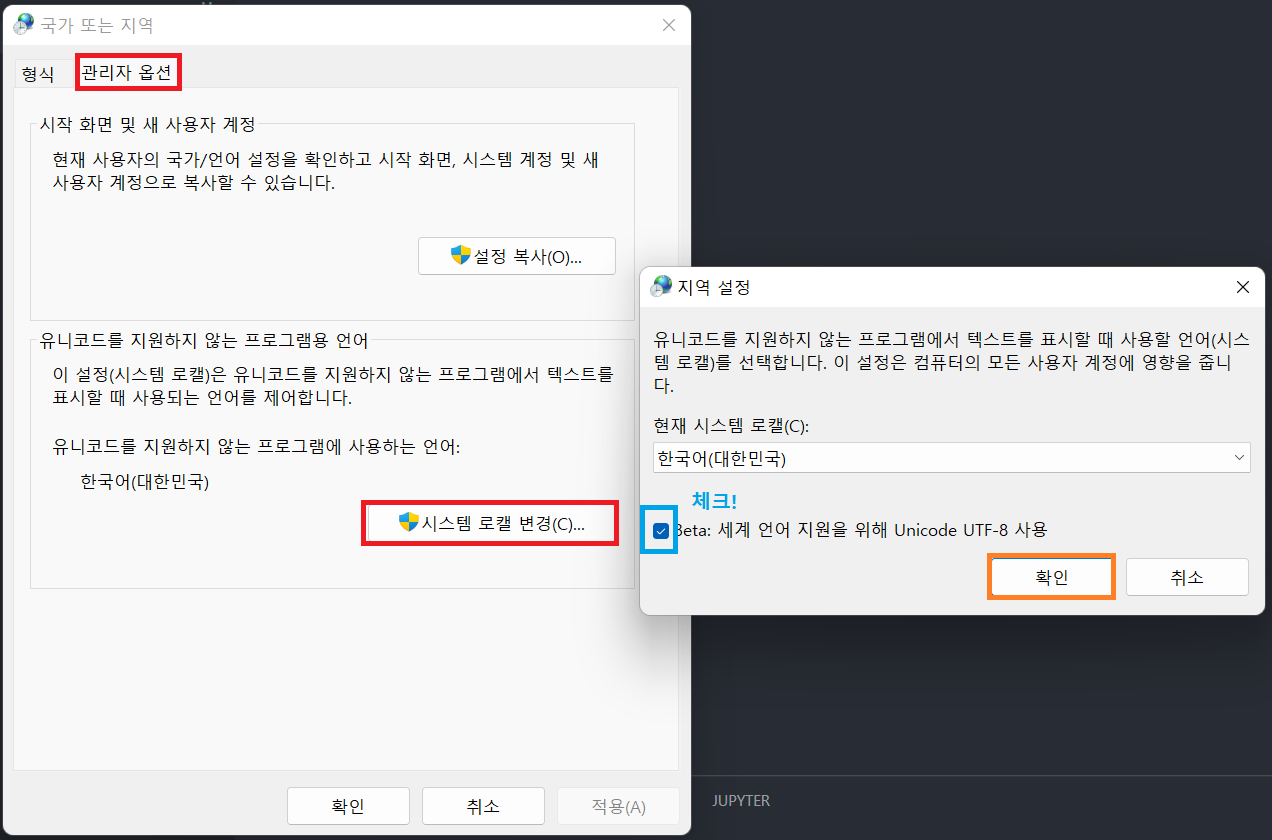The height and width of the screenshot is (840, 1272).
Task: Switch to the 형식 tab
Action: pos(38,74)
